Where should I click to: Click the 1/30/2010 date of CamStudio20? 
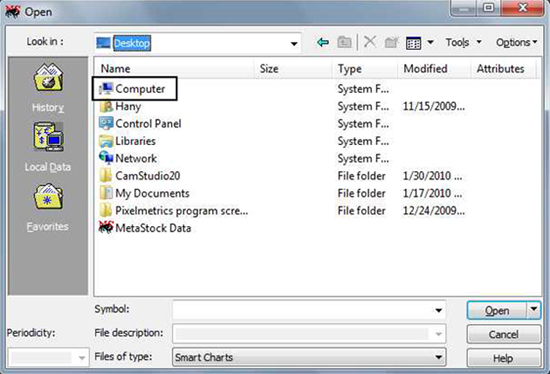[x=432, y=175]
